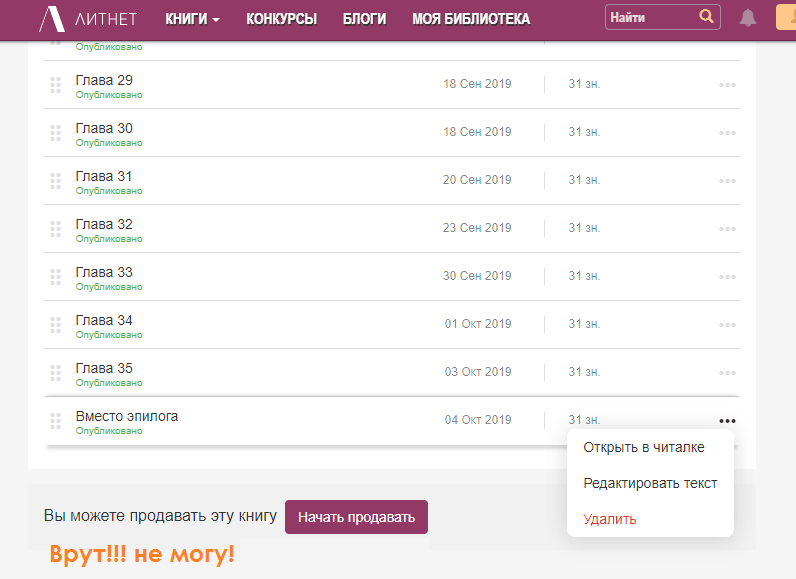This screenshot has width=796, height=579.
Task: Click the drag handle beside Глава 31
Action: [56, 182]
